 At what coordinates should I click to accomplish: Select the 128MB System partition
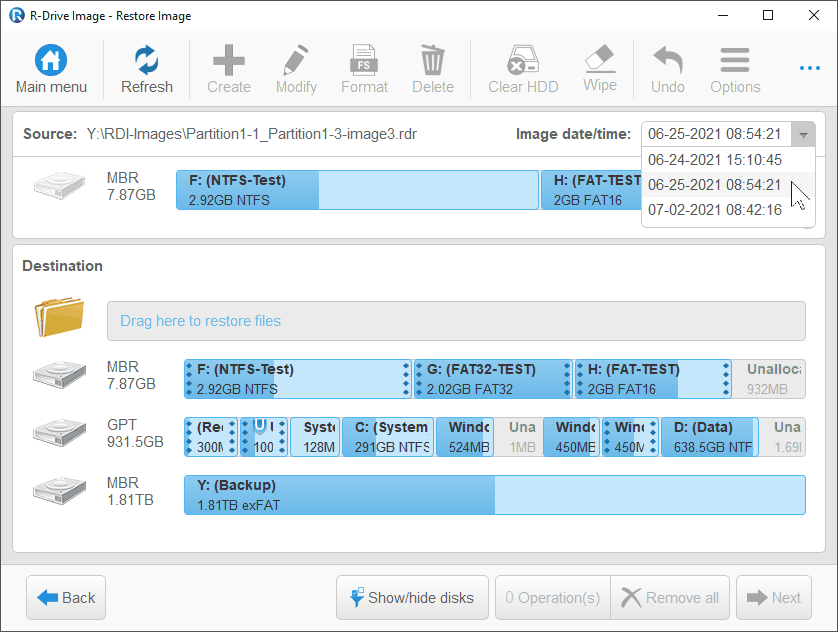(x=315, y=437)
